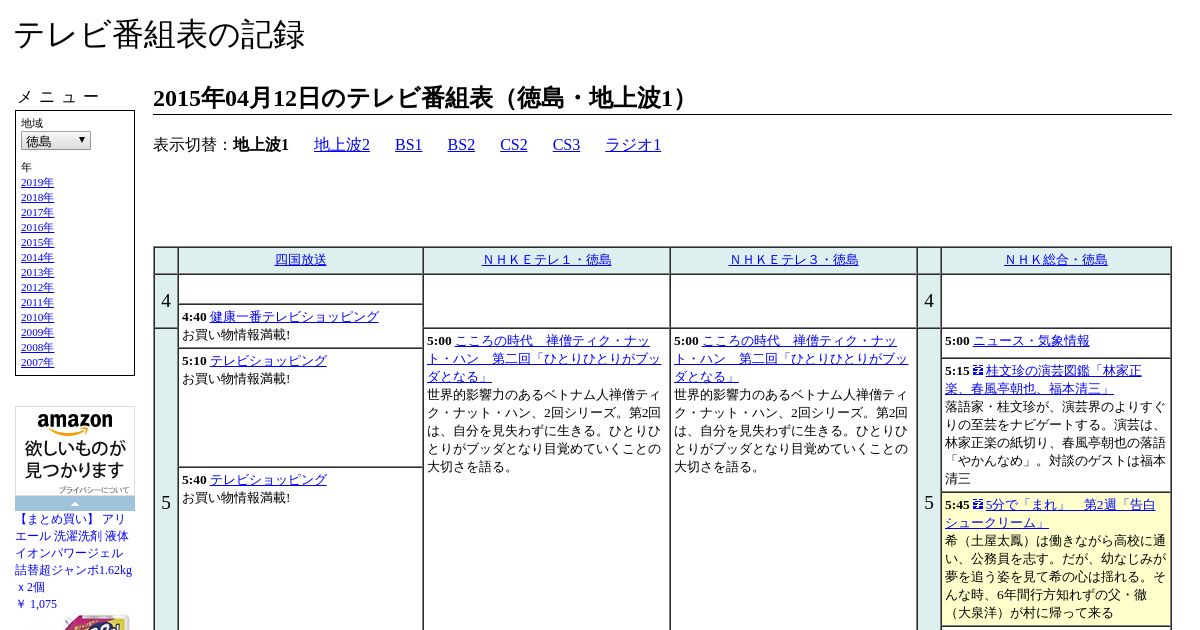
Task: Open the ＮＨＫＥテレ１・徳島 channel header
Action: [x=547, y=260]
